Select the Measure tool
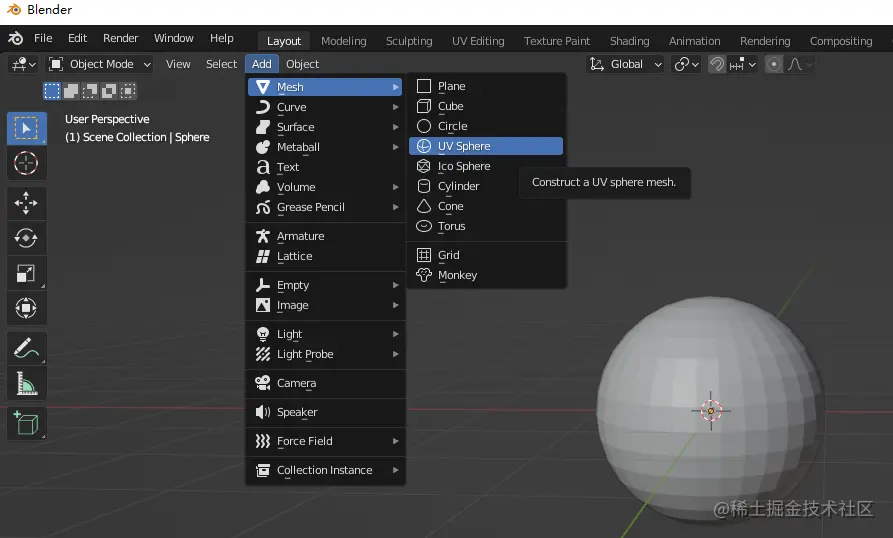 [x=26, y=383]
